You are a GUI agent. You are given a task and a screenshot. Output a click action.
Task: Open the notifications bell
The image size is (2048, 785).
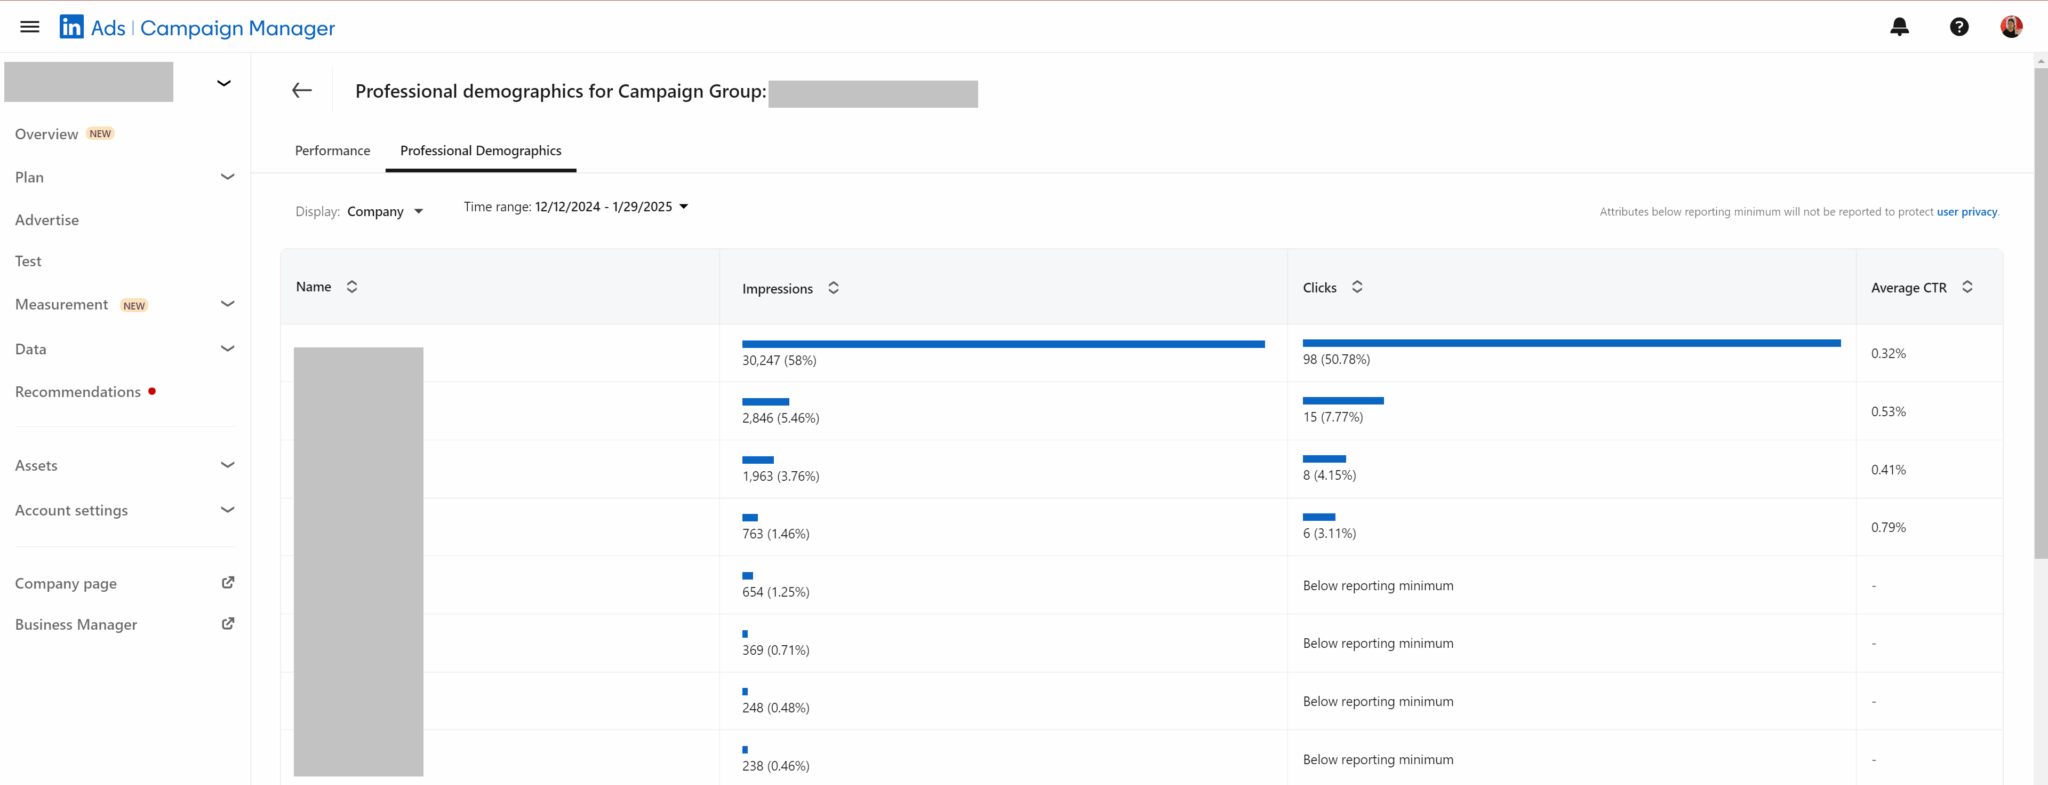click(x=1899, y=27)
